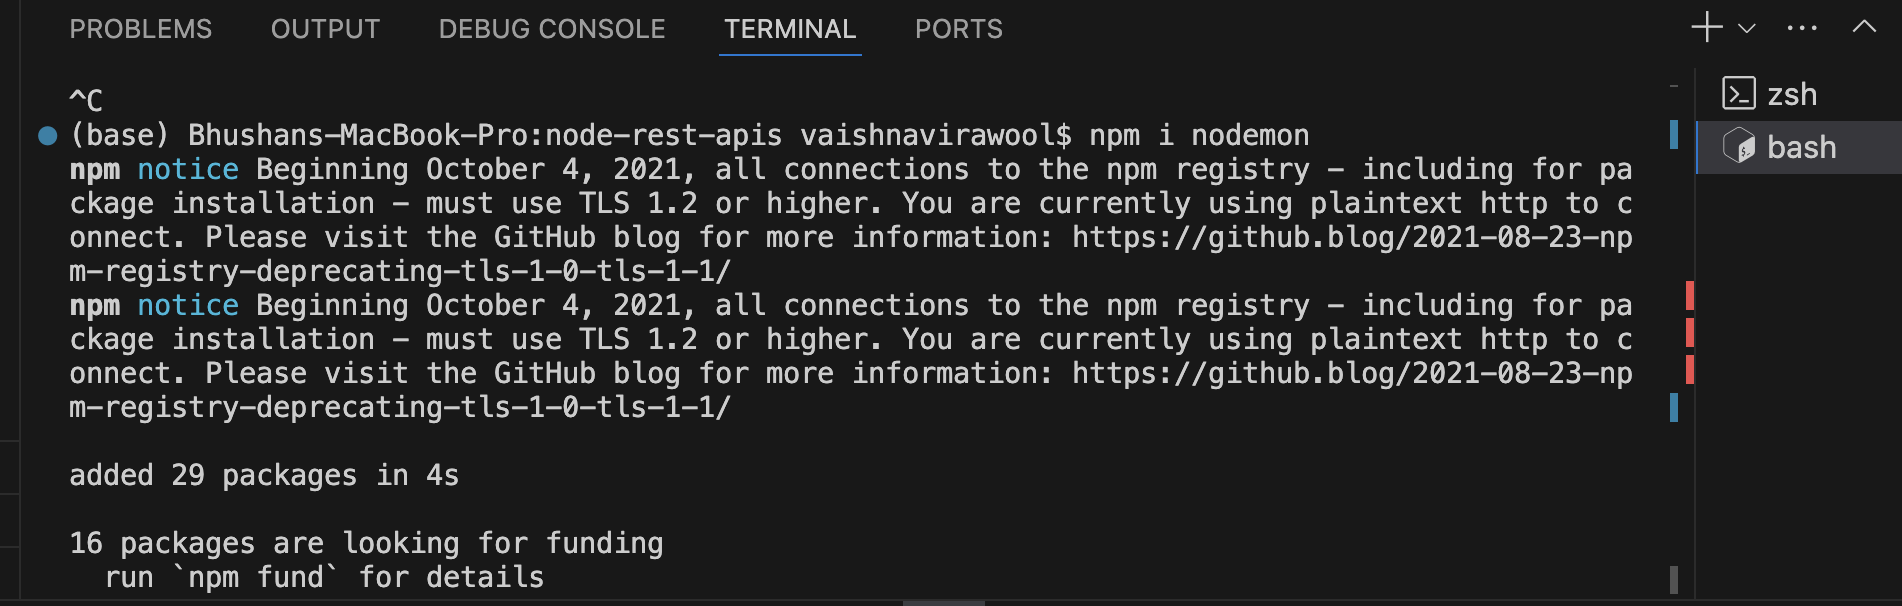The image size is (1902, 606).
Task: Expand the launch profile dropdown chevron
Action: 1747,28
